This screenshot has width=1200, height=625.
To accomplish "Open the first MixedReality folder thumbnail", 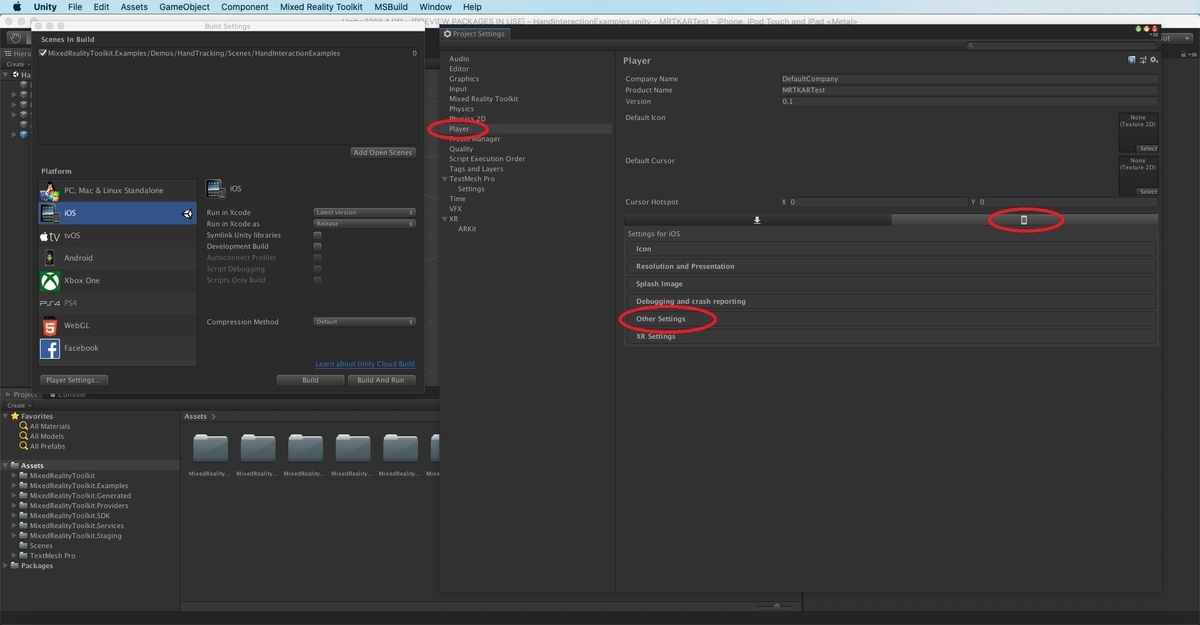I will pyautogui.click(x=210, y=448).
